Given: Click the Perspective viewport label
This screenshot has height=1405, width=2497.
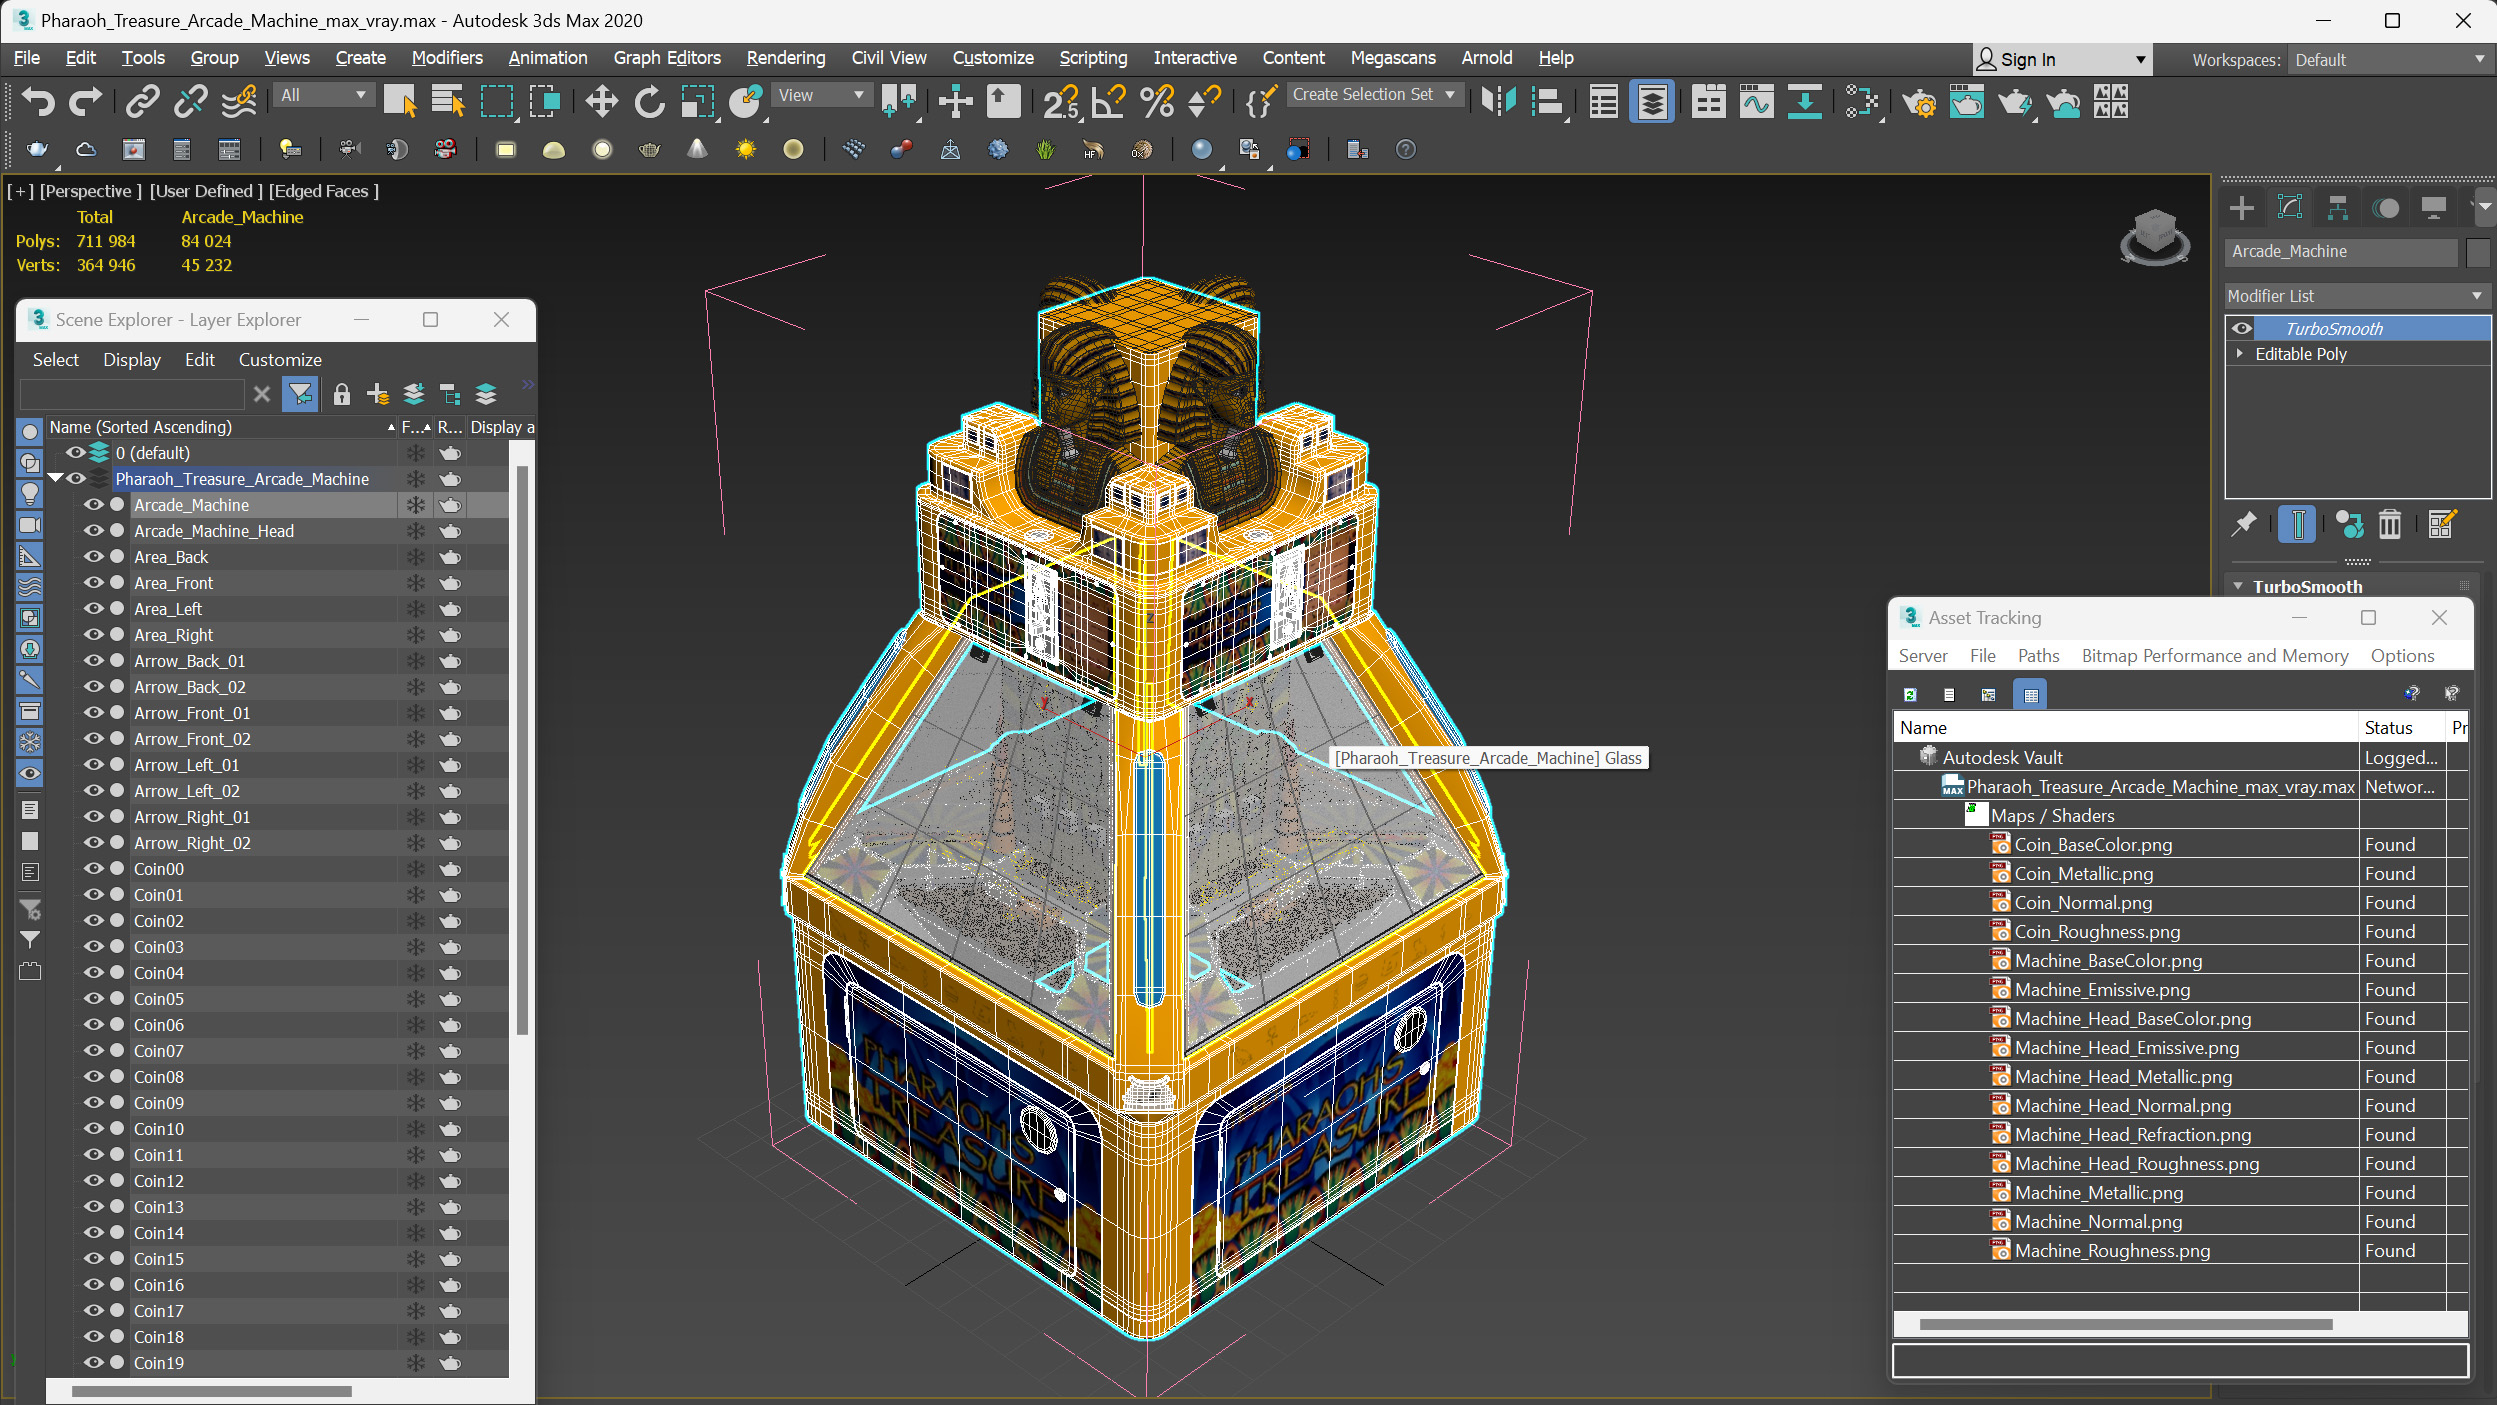Looking at the screenshot, I should [x=90, y=191].
